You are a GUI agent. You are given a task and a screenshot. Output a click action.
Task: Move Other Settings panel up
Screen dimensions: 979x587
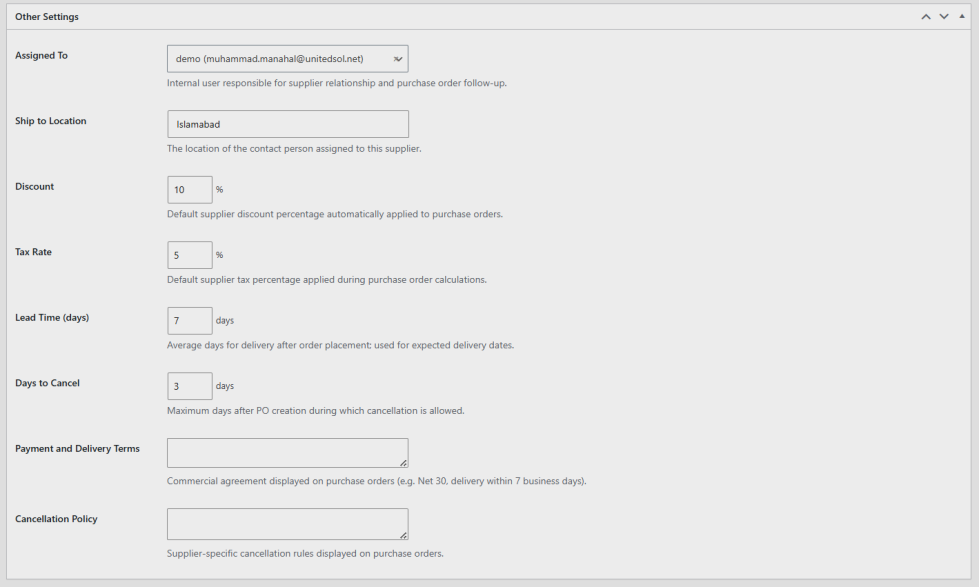point(926,17)
